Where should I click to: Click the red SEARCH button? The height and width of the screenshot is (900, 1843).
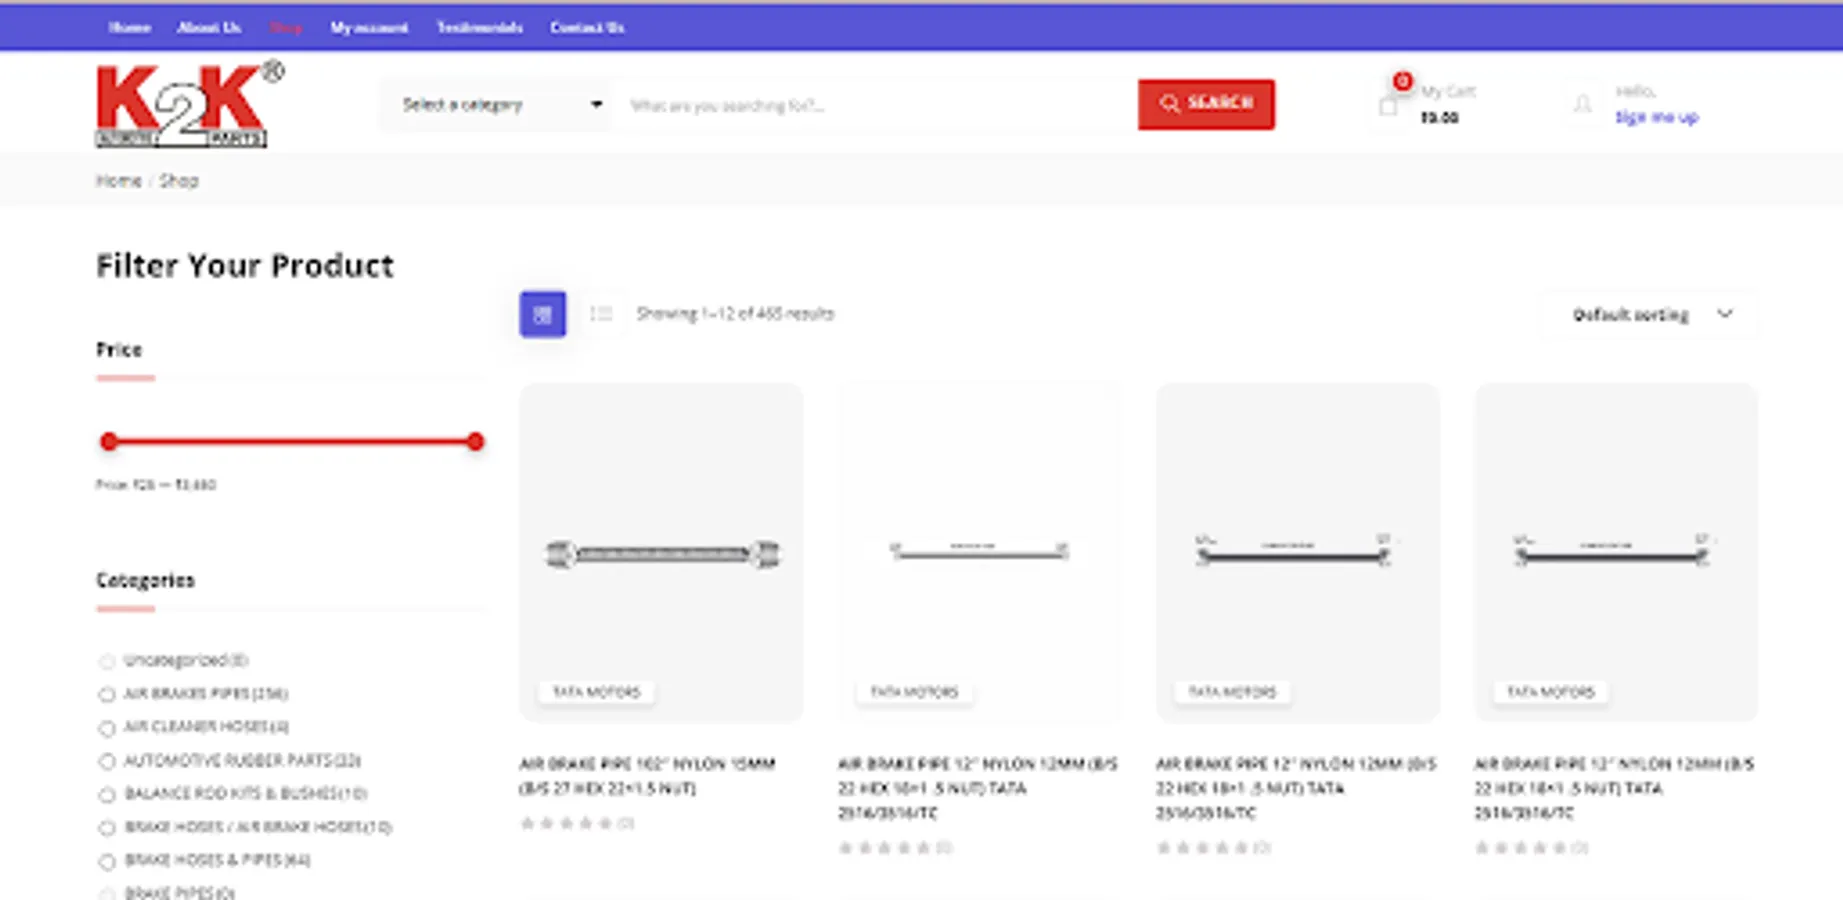click(1206, 104)
